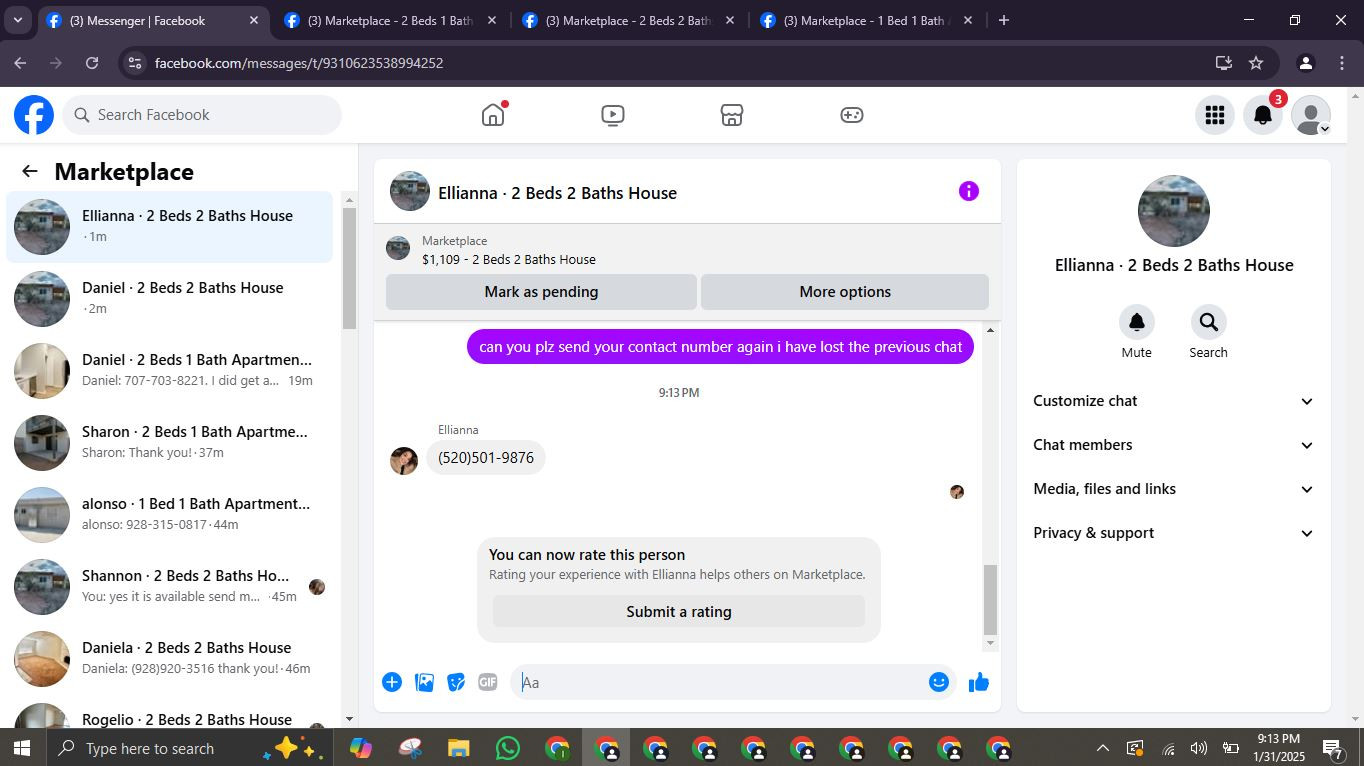Open the notifications bell with 3 badge
Image resolution: width=1364 pixels, height=766 pixels.
coord(1263,115)
